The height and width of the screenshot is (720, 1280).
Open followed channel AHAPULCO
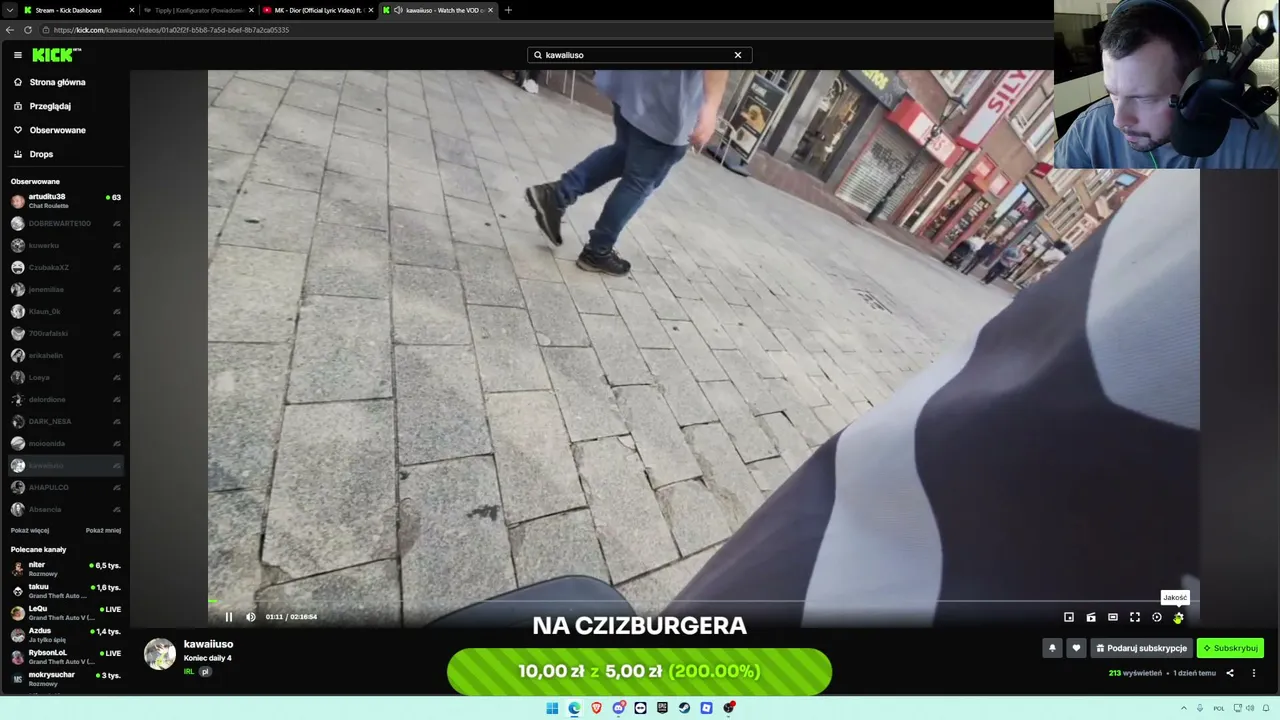click(65, 487)
